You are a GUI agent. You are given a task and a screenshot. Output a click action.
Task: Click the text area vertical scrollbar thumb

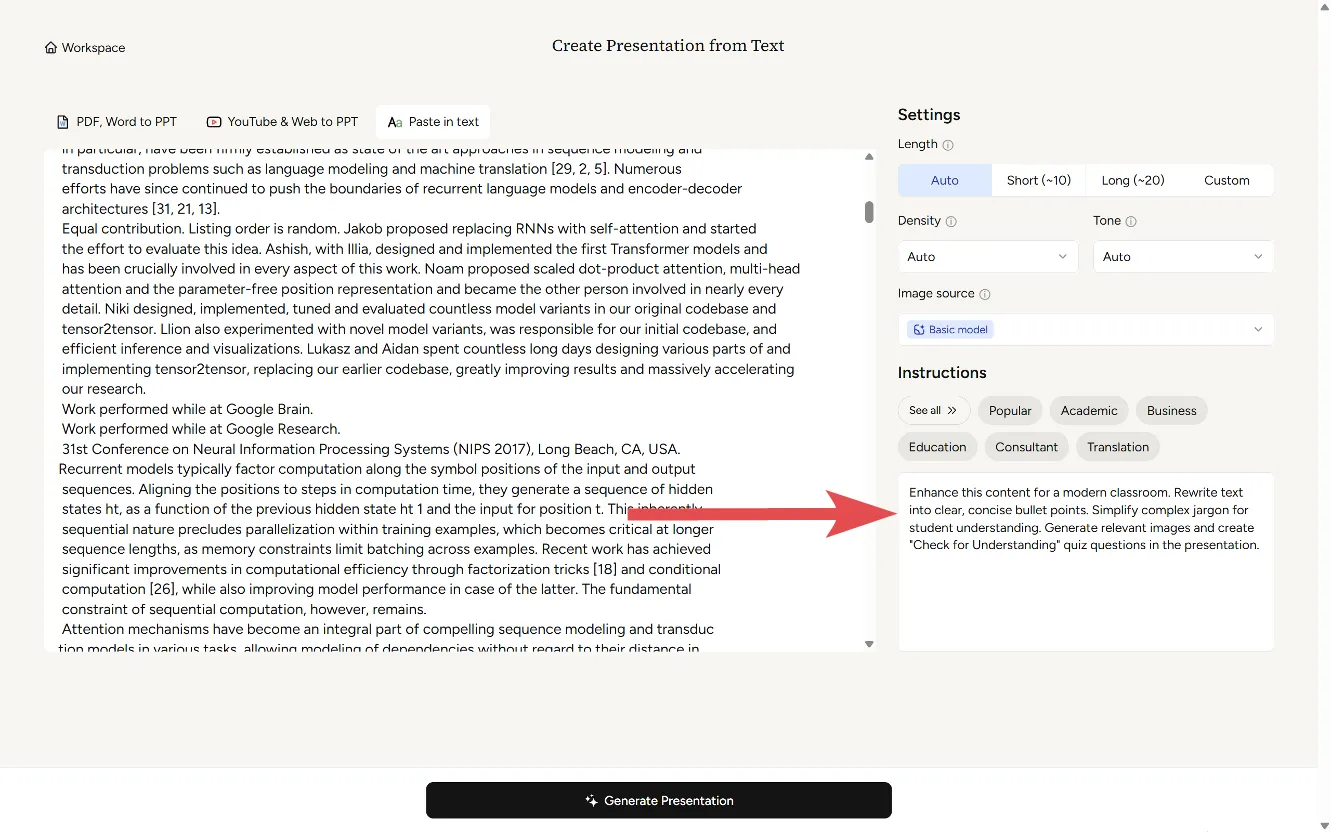click(869, 212)
